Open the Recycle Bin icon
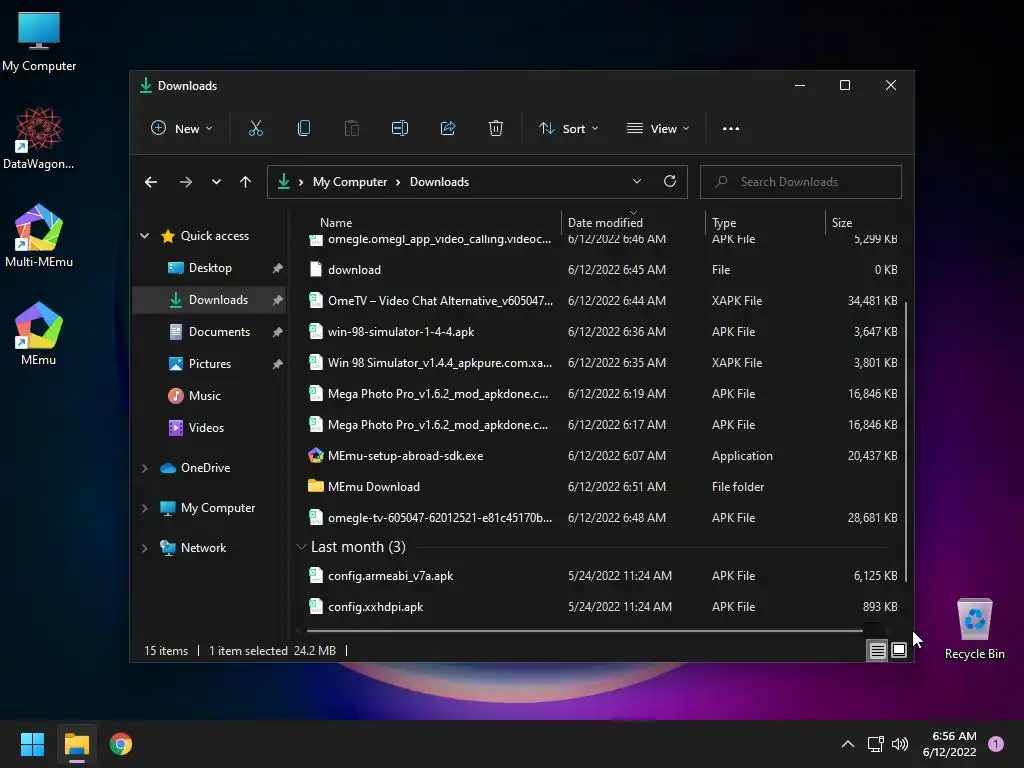1024x768 pixels. (x=974, y=630)
